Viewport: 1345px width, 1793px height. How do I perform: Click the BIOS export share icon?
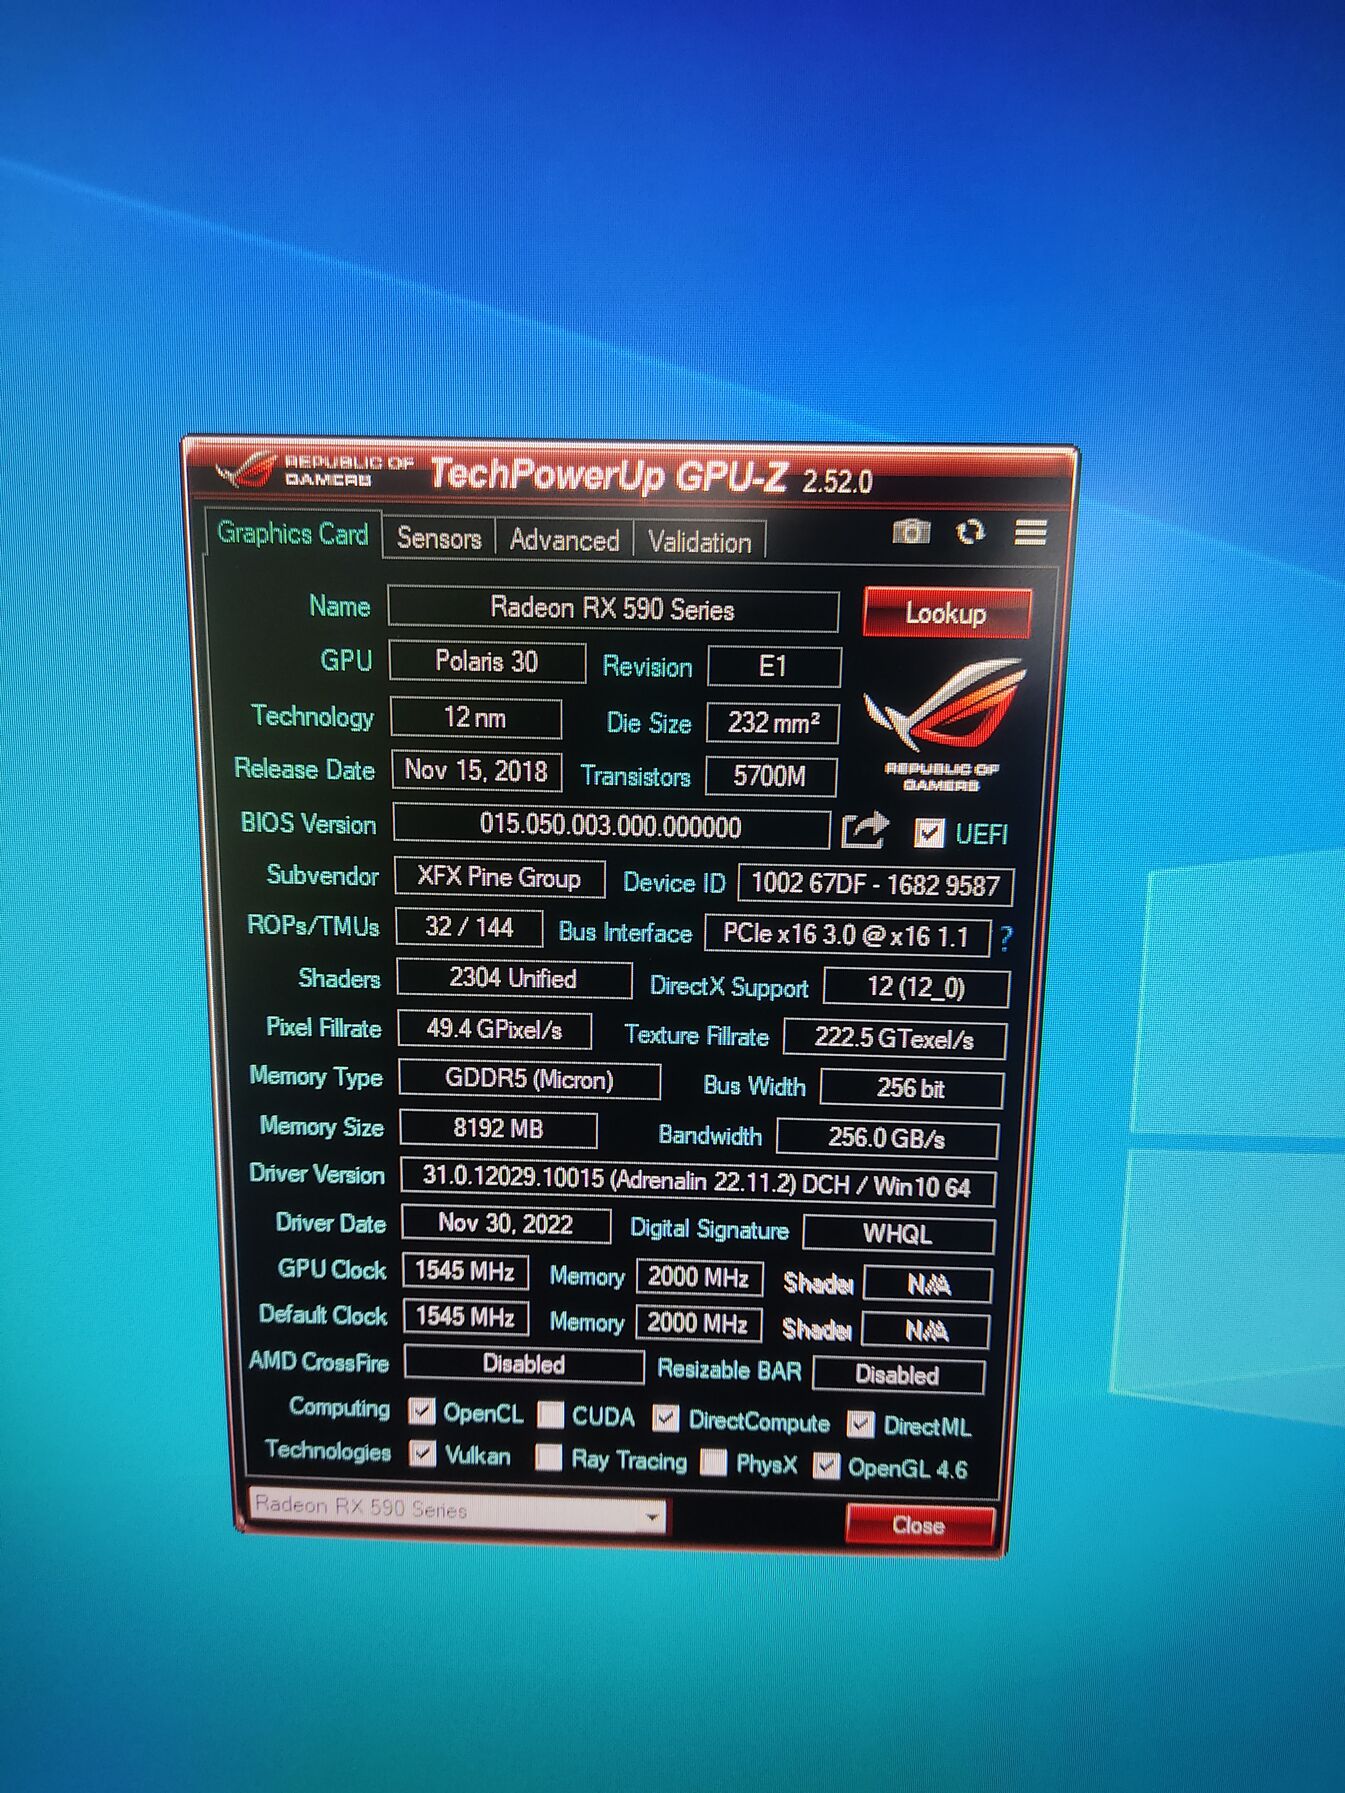click(865, 829)
